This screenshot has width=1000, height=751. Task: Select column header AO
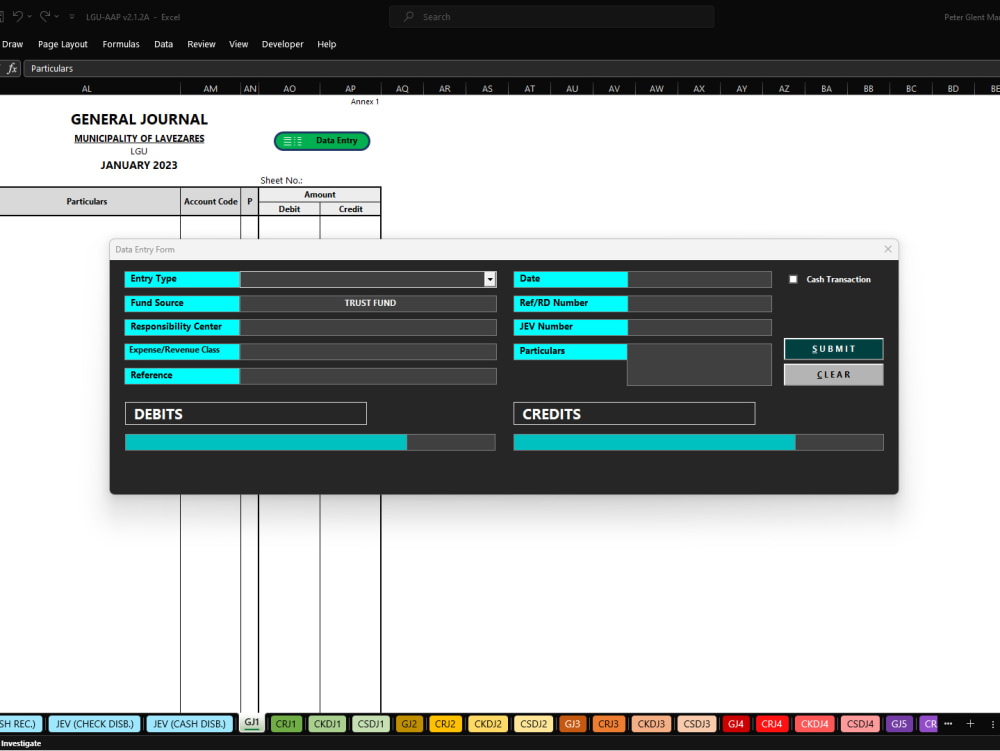coord(290,89)
